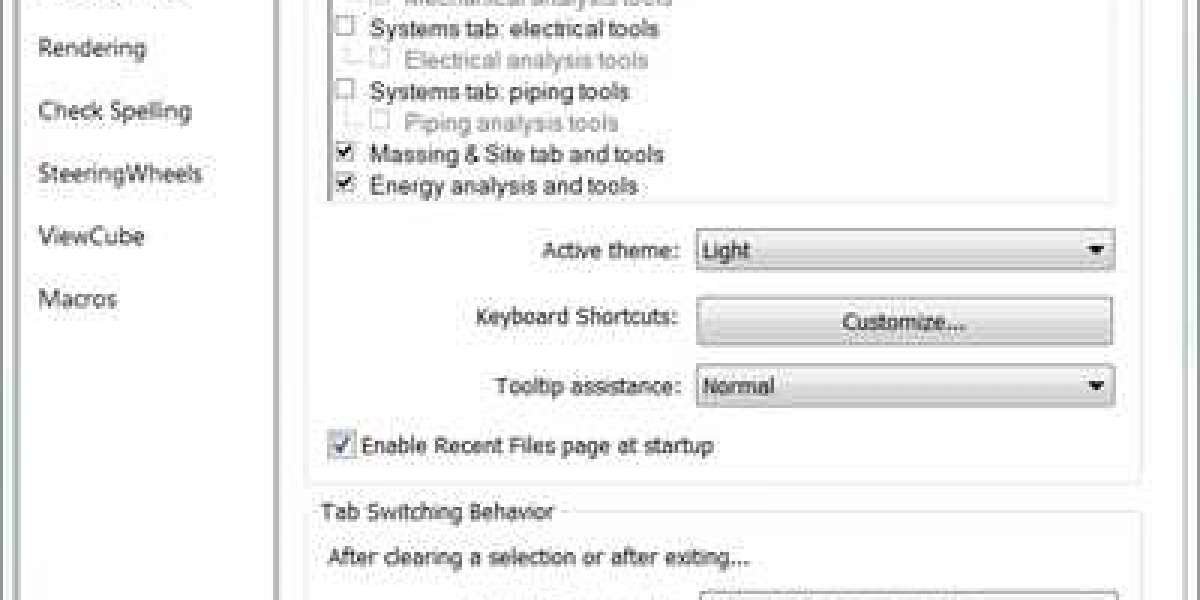
Task: Click the Tab Switching Behavior group heading
Action: click(437, 512)
